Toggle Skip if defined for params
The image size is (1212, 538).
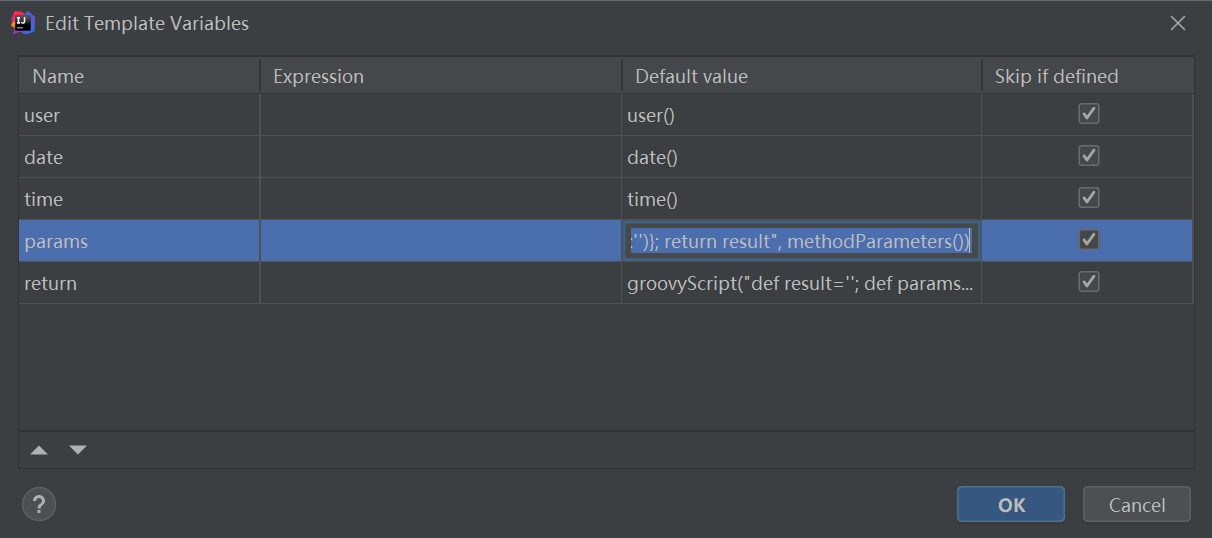pyautogui.click(x=1089, y=240)
